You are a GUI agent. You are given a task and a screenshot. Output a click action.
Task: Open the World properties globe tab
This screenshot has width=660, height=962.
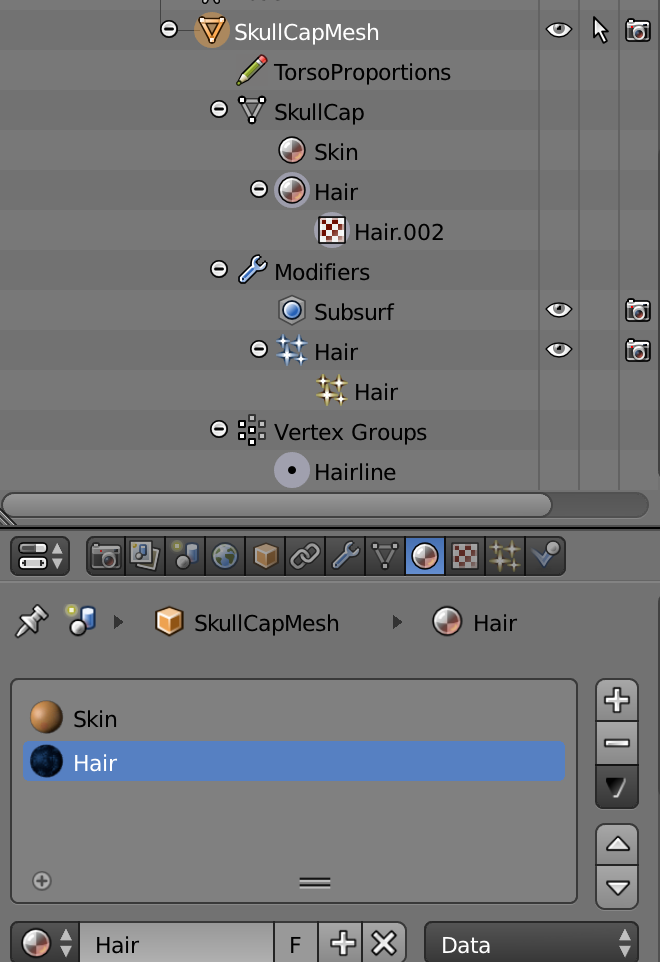[225, 556]
